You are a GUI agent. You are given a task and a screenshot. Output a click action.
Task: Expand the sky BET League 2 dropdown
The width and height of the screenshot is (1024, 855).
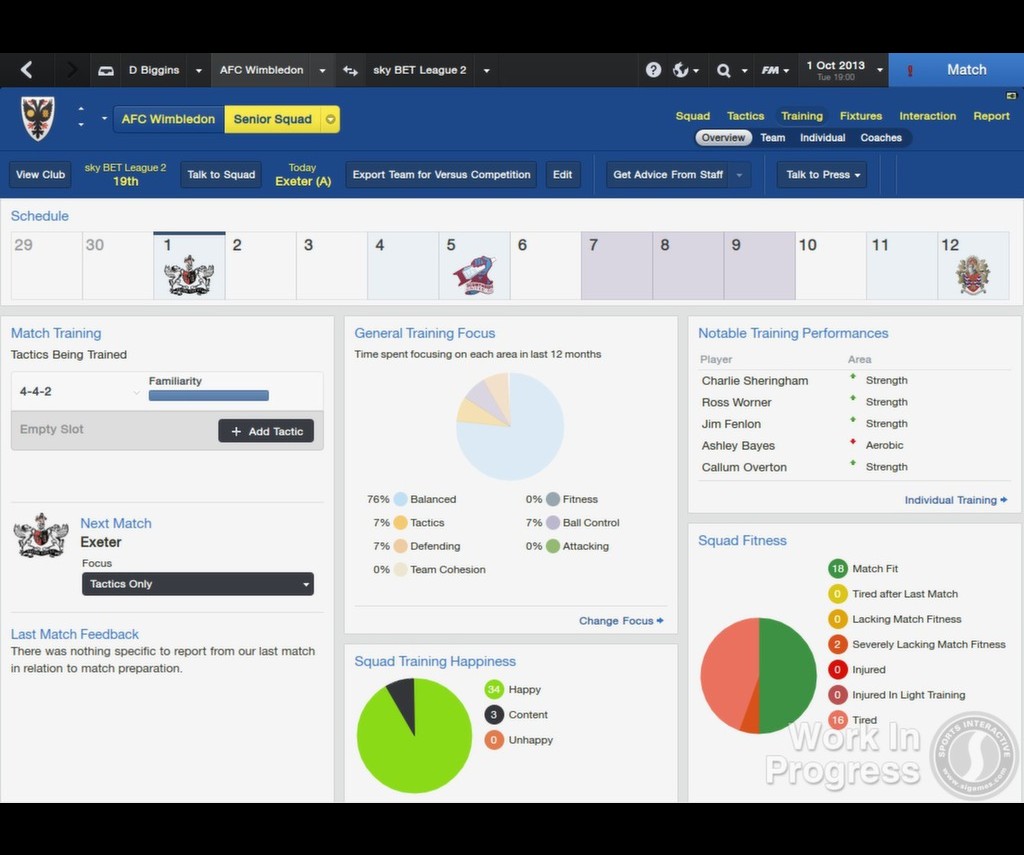coord(487,71)
